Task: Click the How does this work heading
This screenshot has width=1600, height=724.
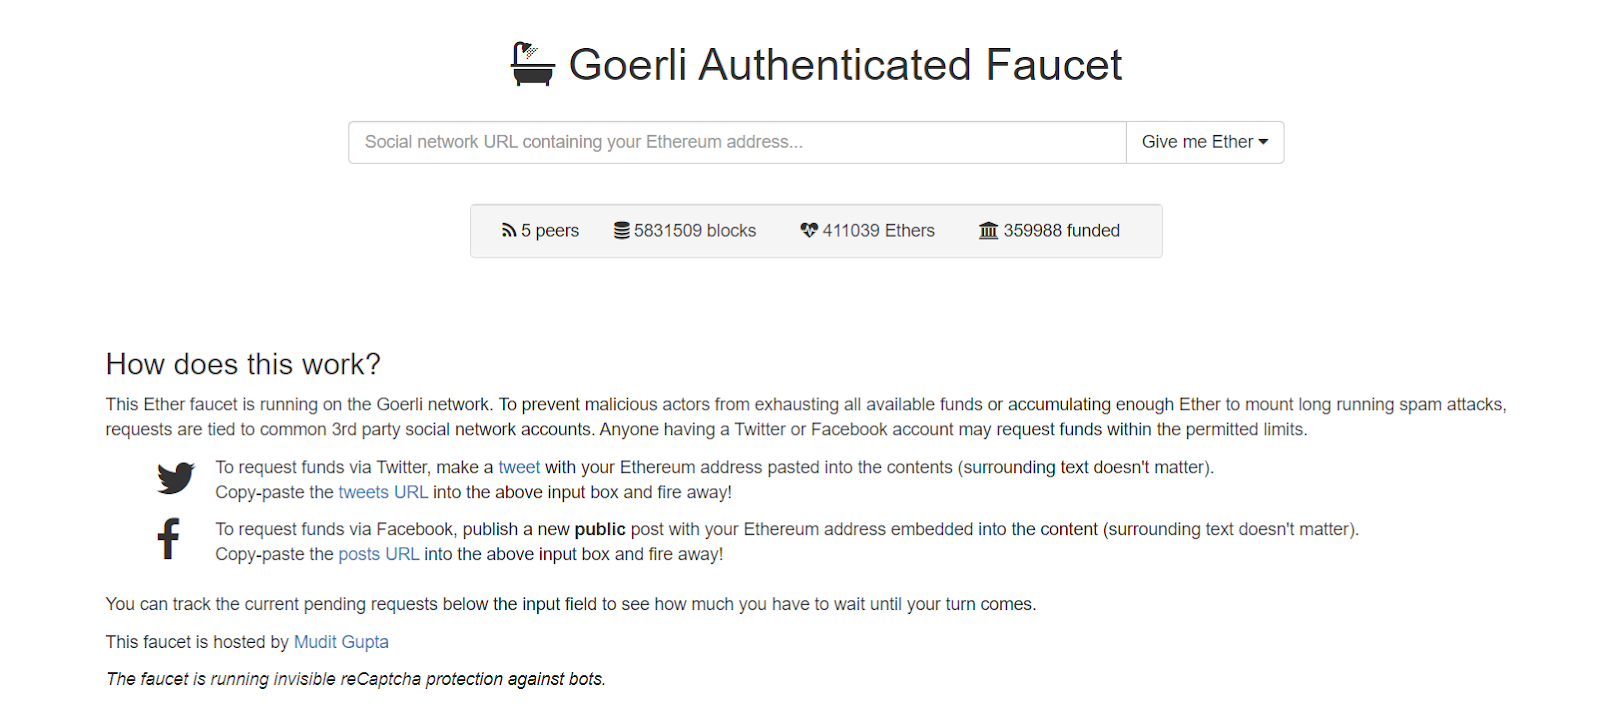Action: pyautogui.click(x=243, y=364)
